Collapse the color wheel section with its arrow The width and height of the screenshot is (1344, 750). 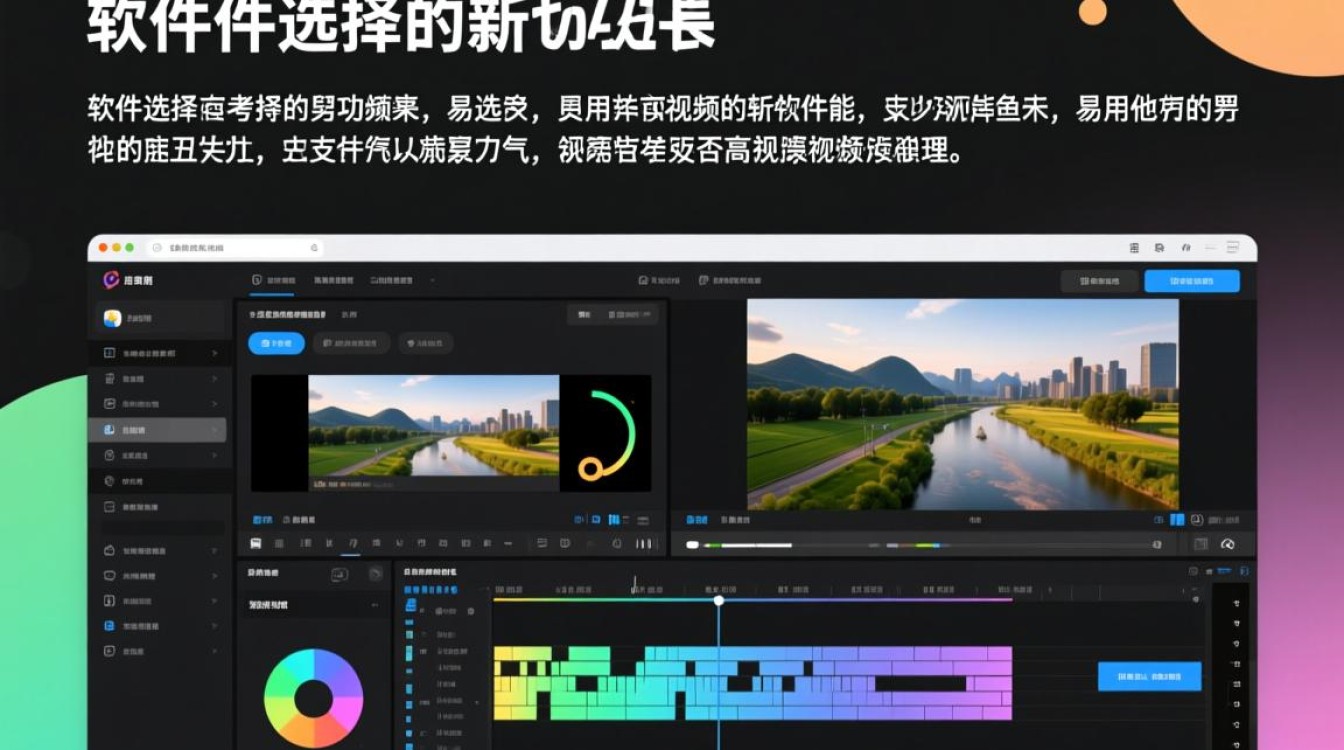[x=374, y=605]
